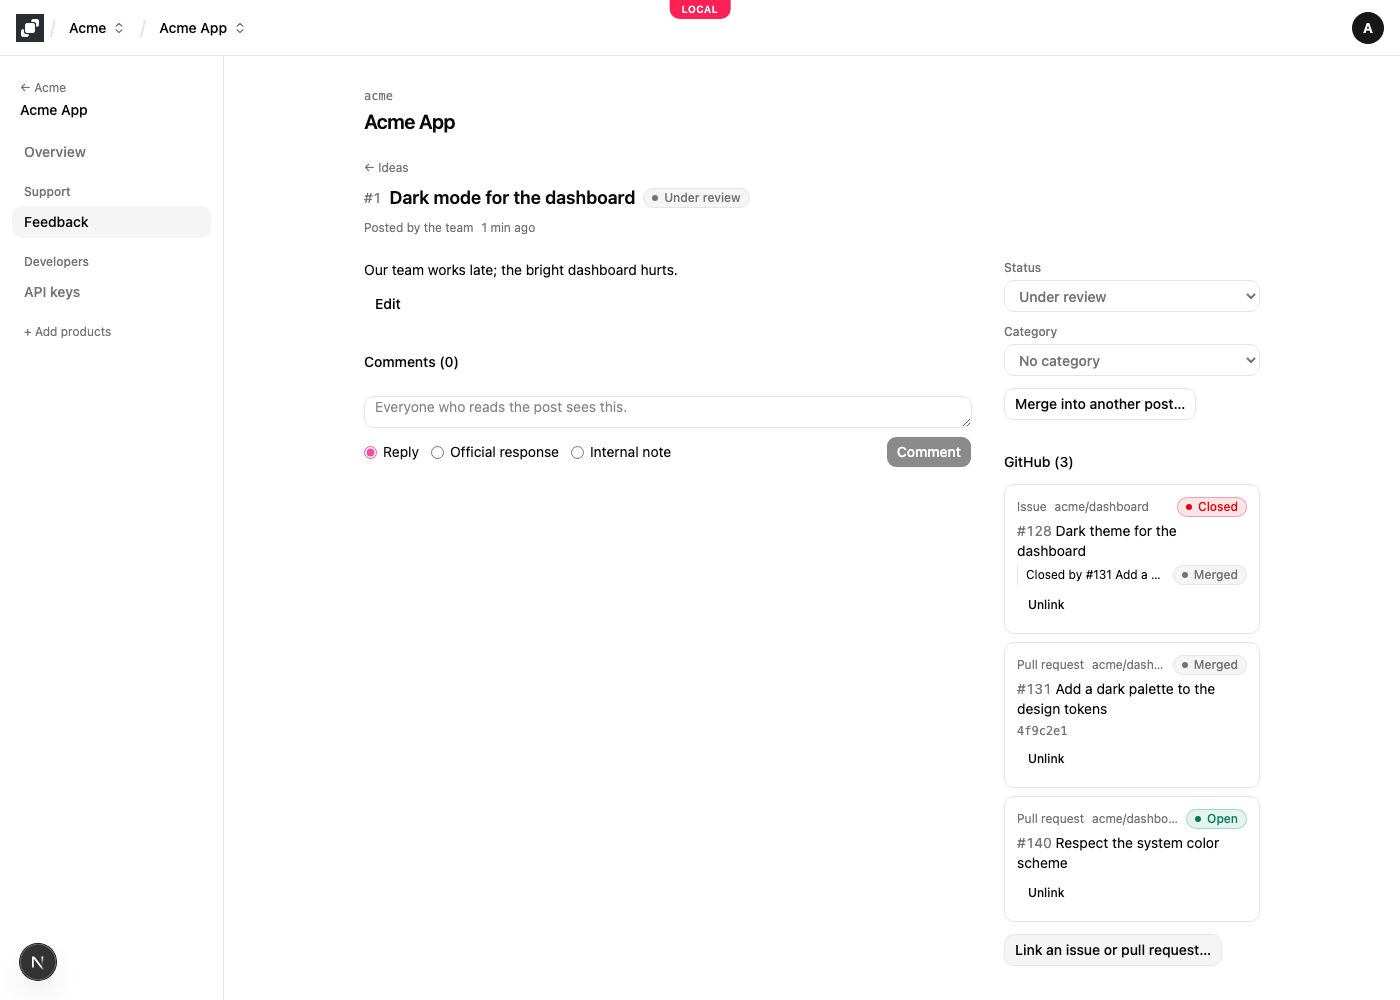Viewport: 1400px width, 1000px height.
Task: Go back to Acme from the sidebar
Action: click(43, 88)
